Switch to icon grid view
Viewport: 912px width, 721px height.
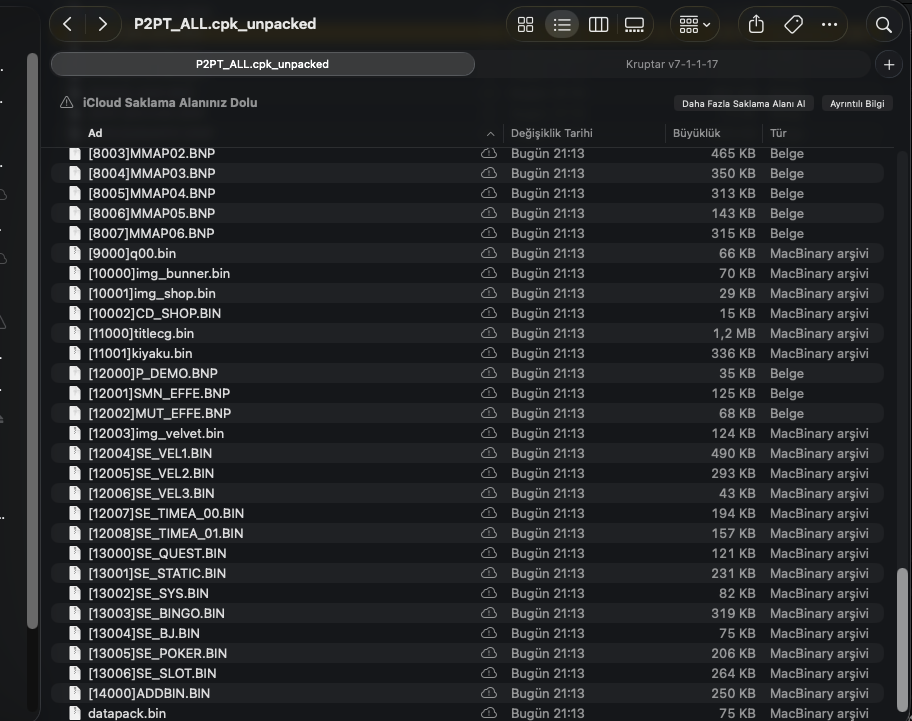coord(525,24)
